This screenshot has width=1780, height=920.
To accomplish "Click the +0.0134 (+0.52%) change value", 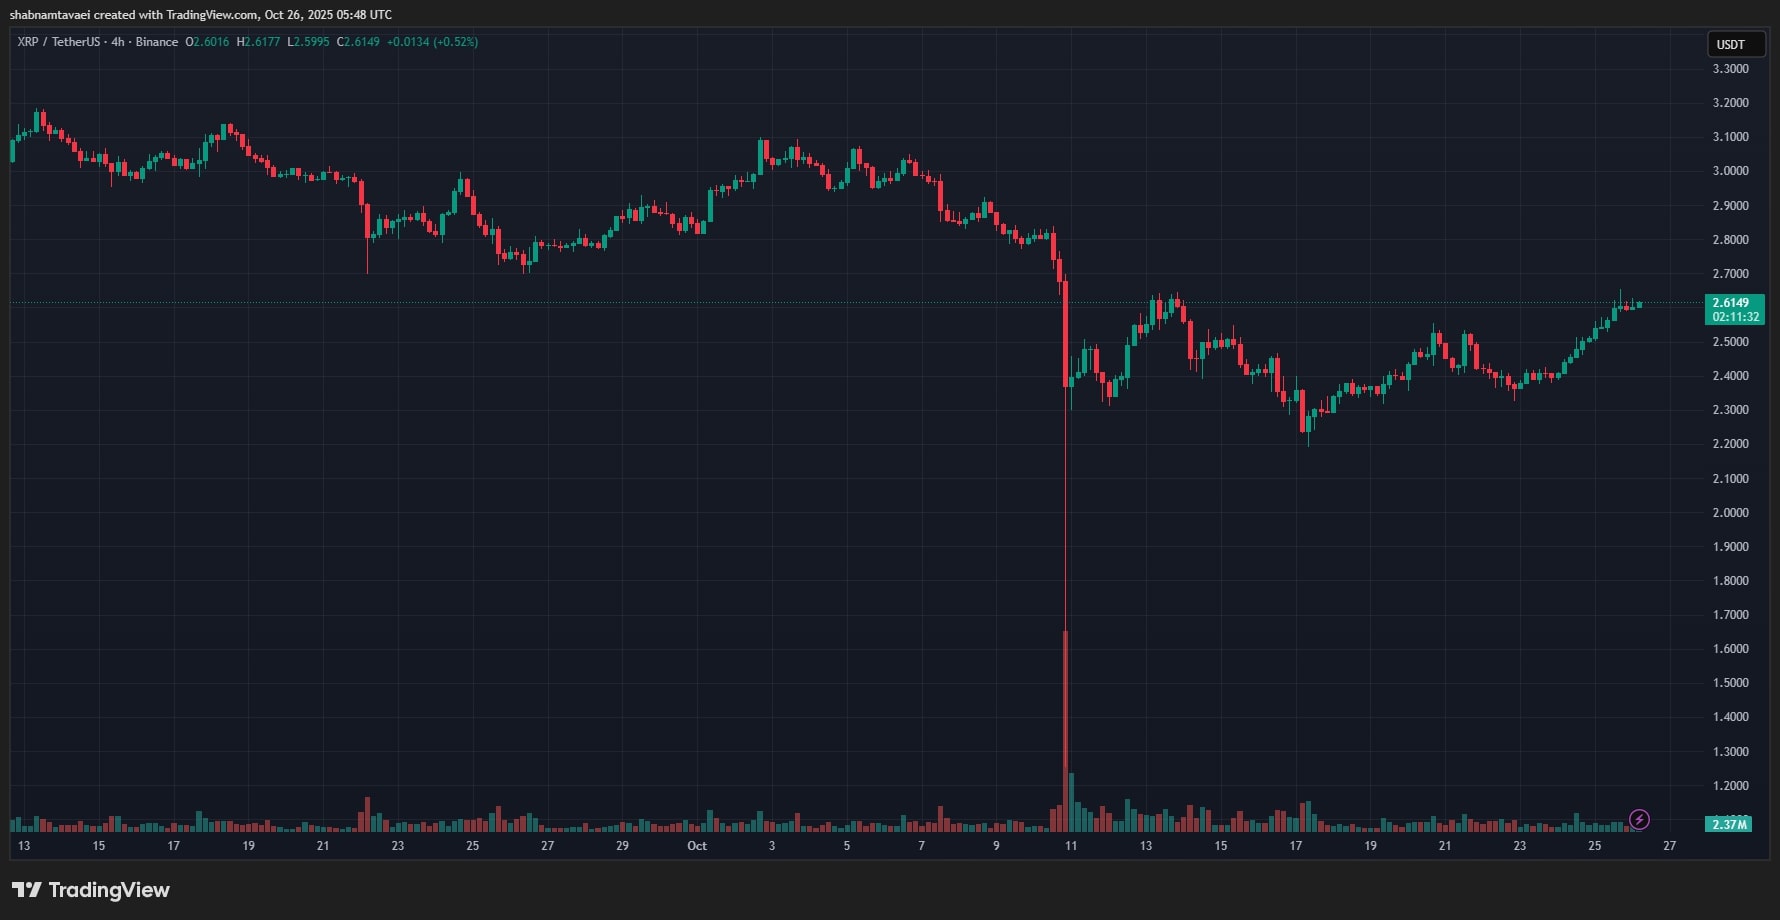I will [432, 42].
